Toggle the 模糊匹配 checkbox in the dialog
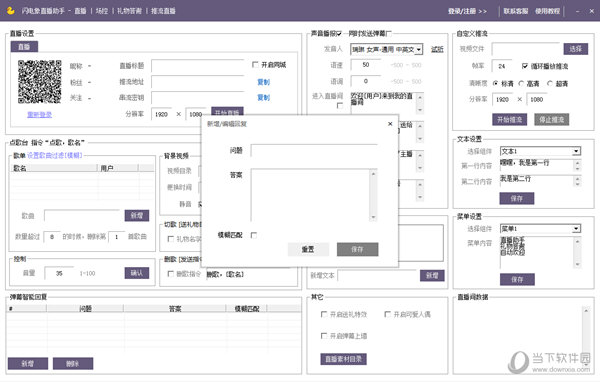 click(253, 235)
